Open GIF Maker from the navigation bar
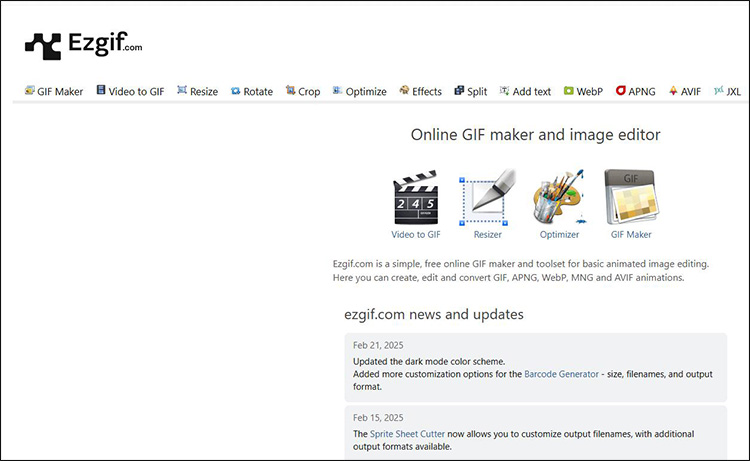Viewport: 750px width, 461px height. pos(53,91)
